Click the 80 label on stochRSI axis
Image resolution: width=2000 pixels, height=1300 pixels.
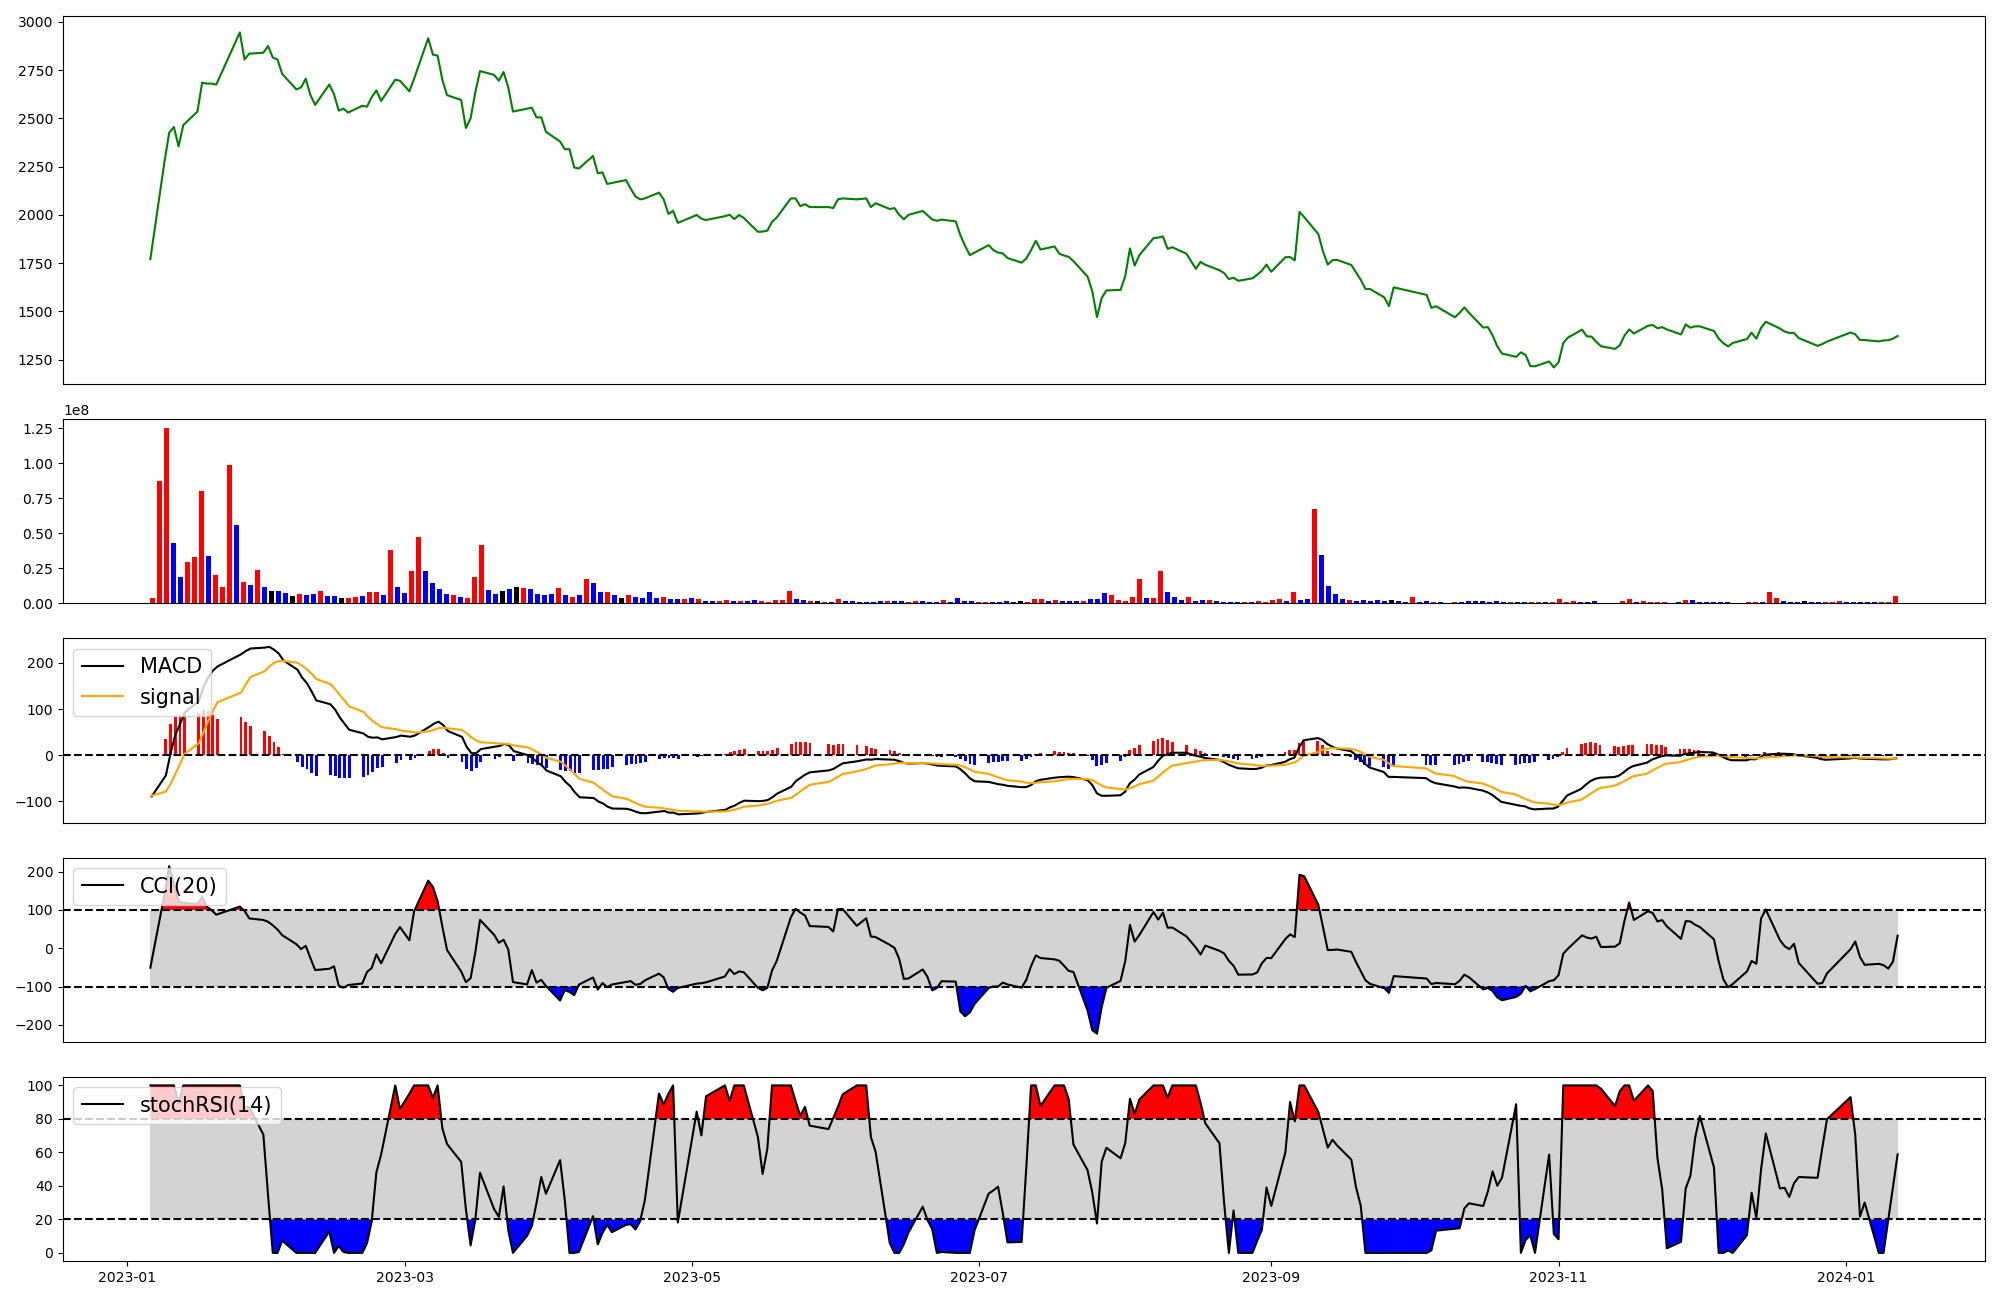(x=45, y=1119)
